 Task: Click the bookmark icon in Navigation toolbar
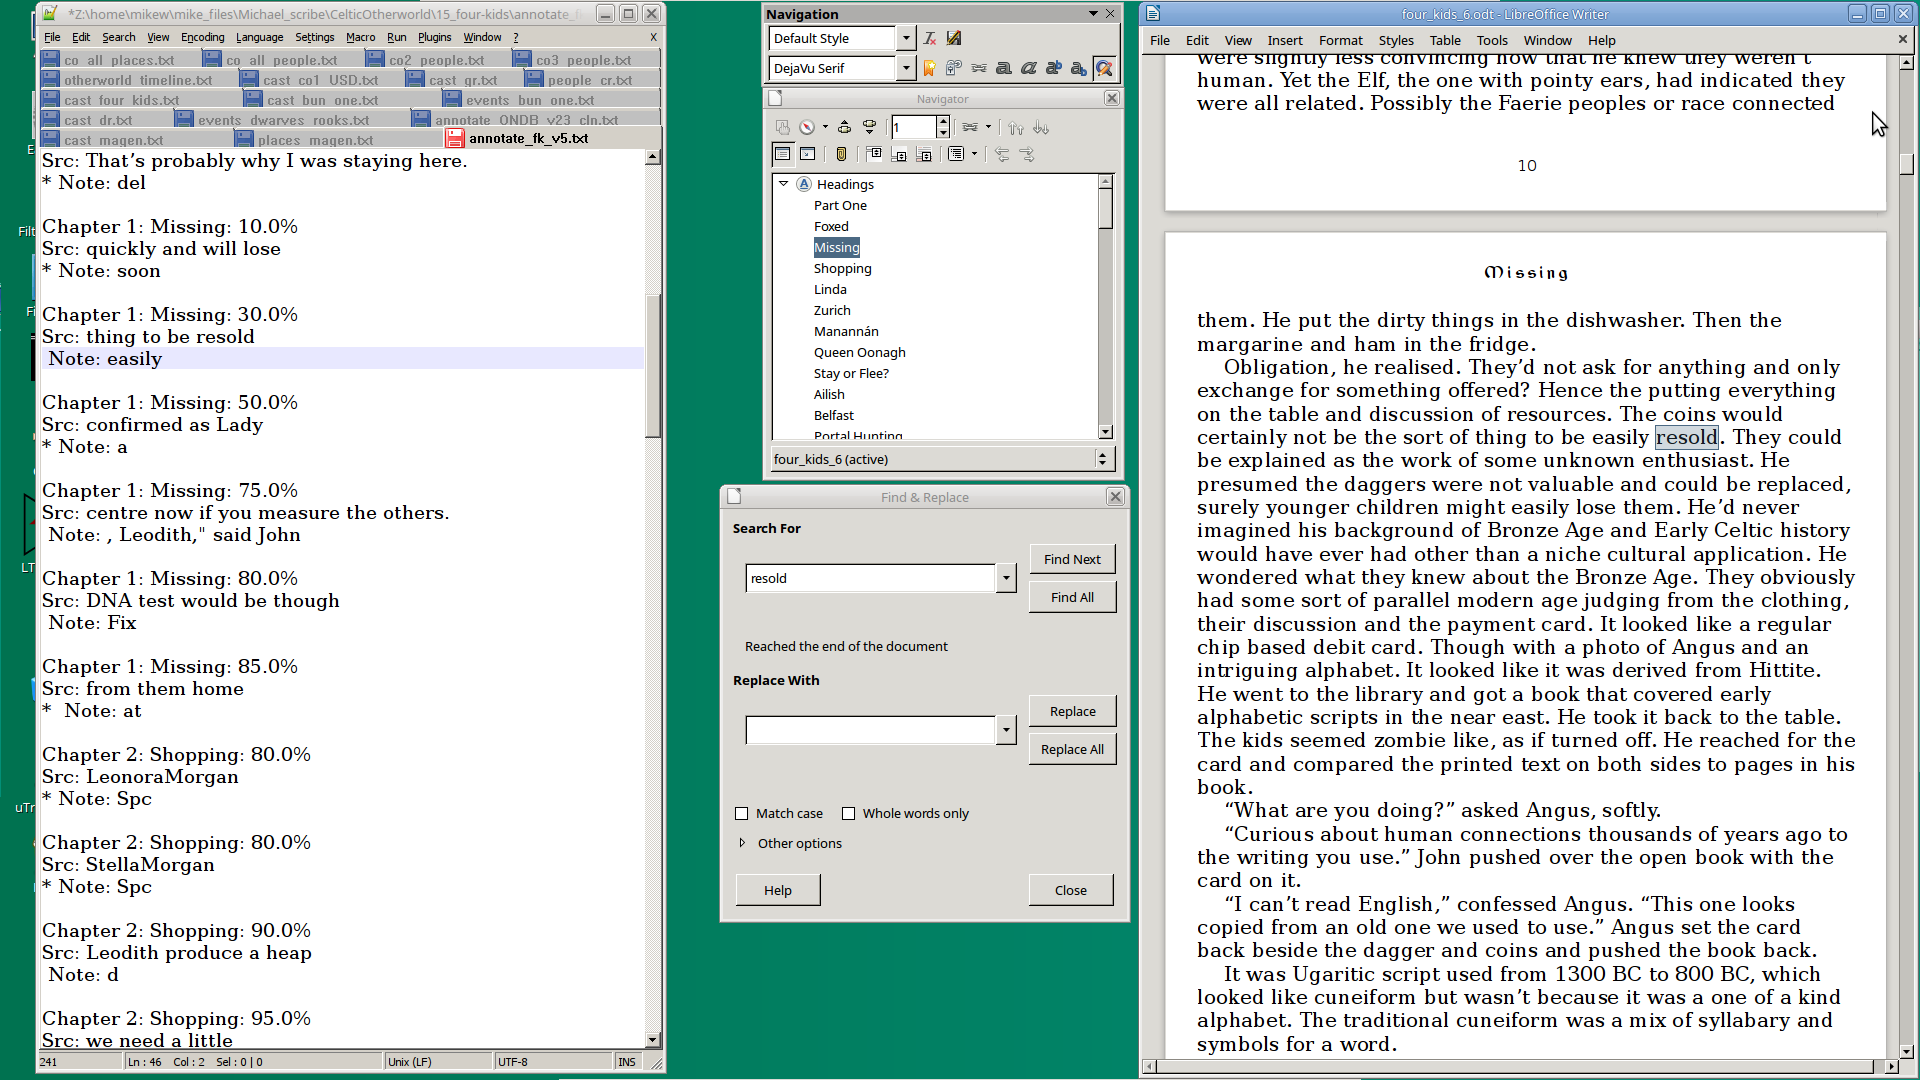coord(929,68)
